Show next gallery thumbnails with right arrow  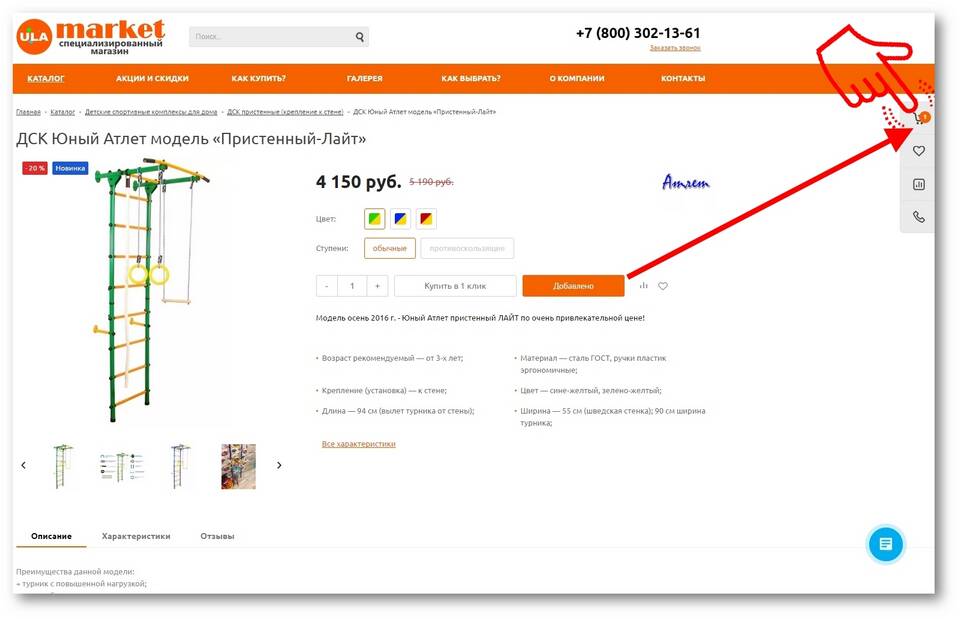(279, 465)
